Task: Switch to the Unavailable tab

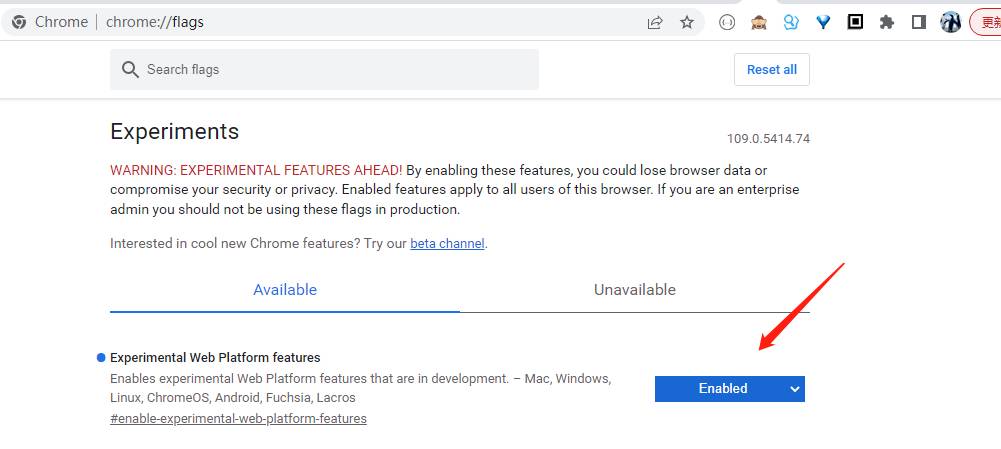Action: (x=635, y=290)
